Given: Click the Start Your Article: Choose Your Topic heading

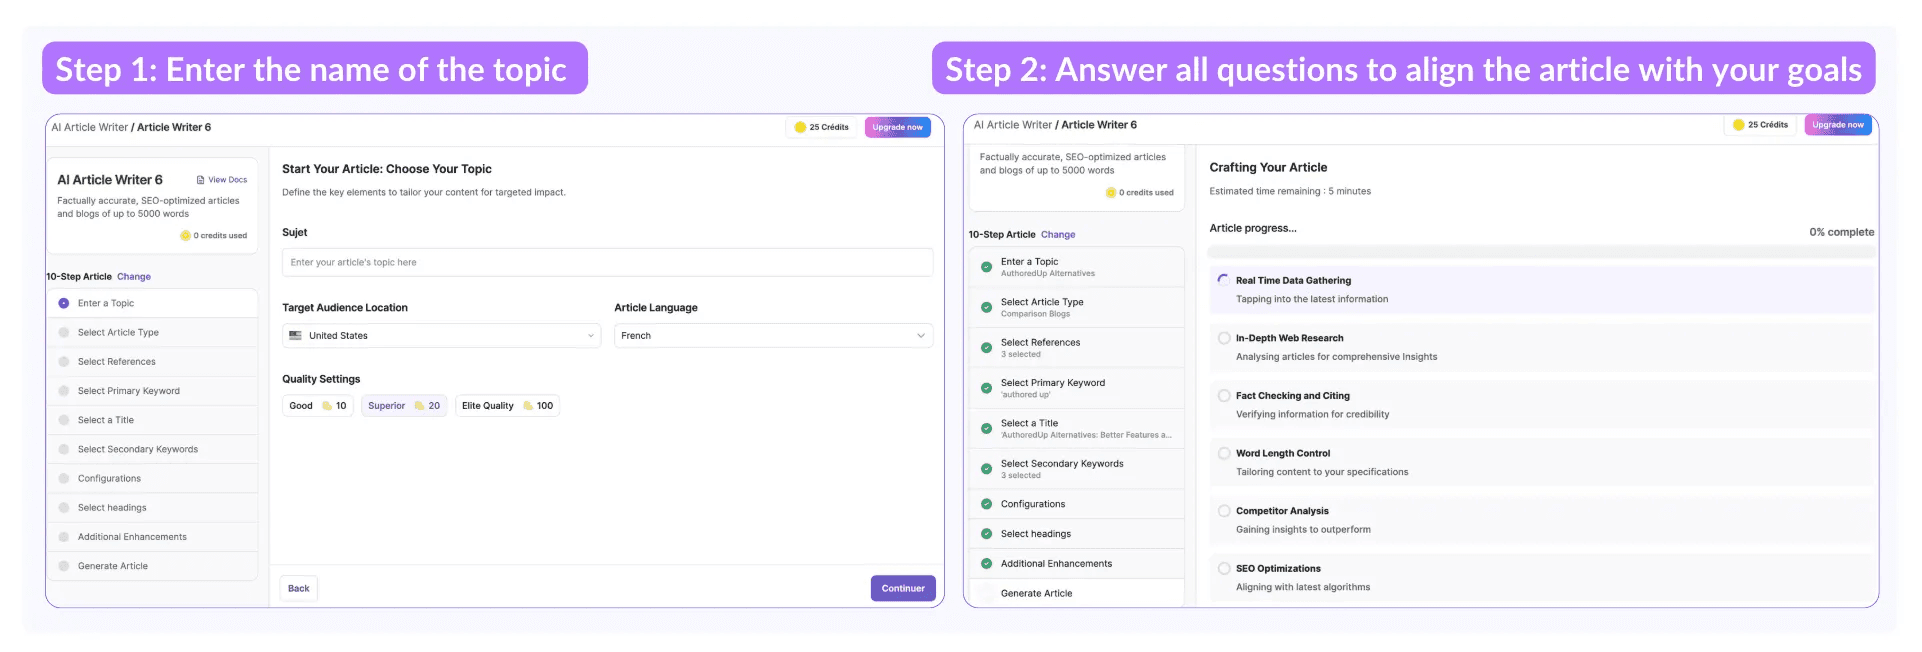Looking at the screenshot, I should pyautogui.click(x=387, y=169).
